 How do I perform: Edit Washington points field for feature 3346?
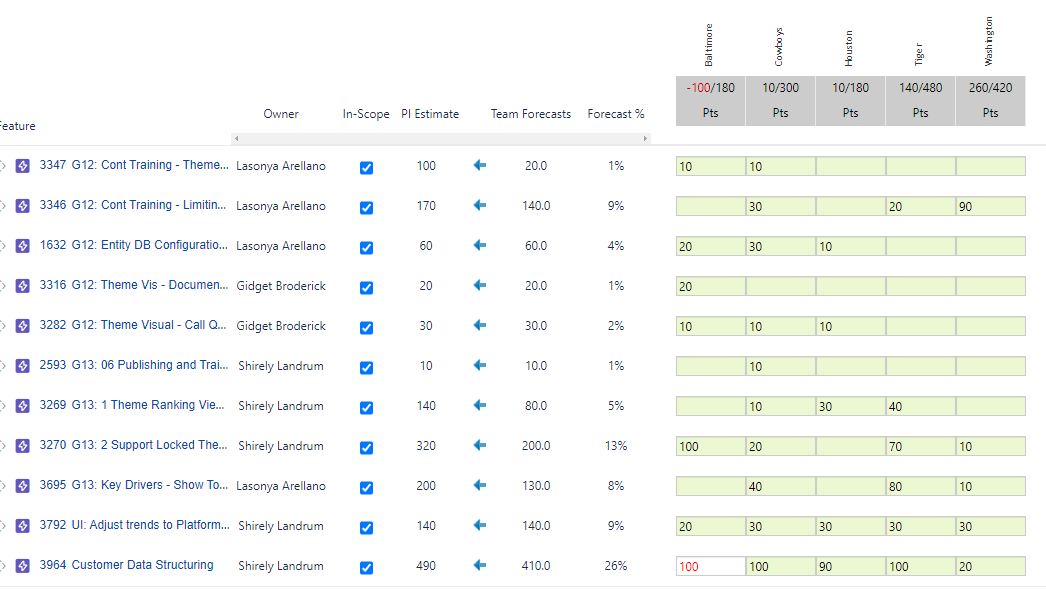pos(991,206)
